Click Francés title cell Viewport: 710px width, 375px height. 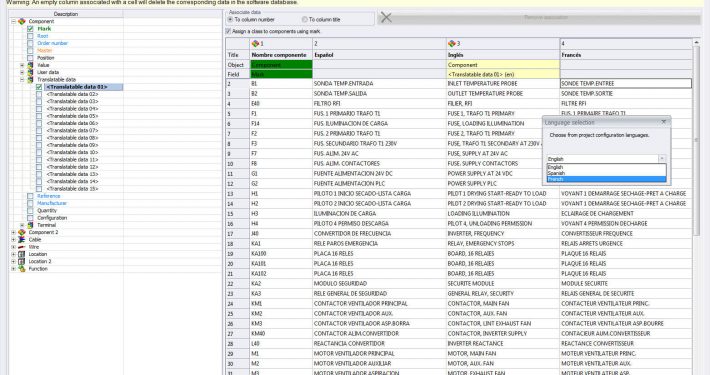pos(626,55)
